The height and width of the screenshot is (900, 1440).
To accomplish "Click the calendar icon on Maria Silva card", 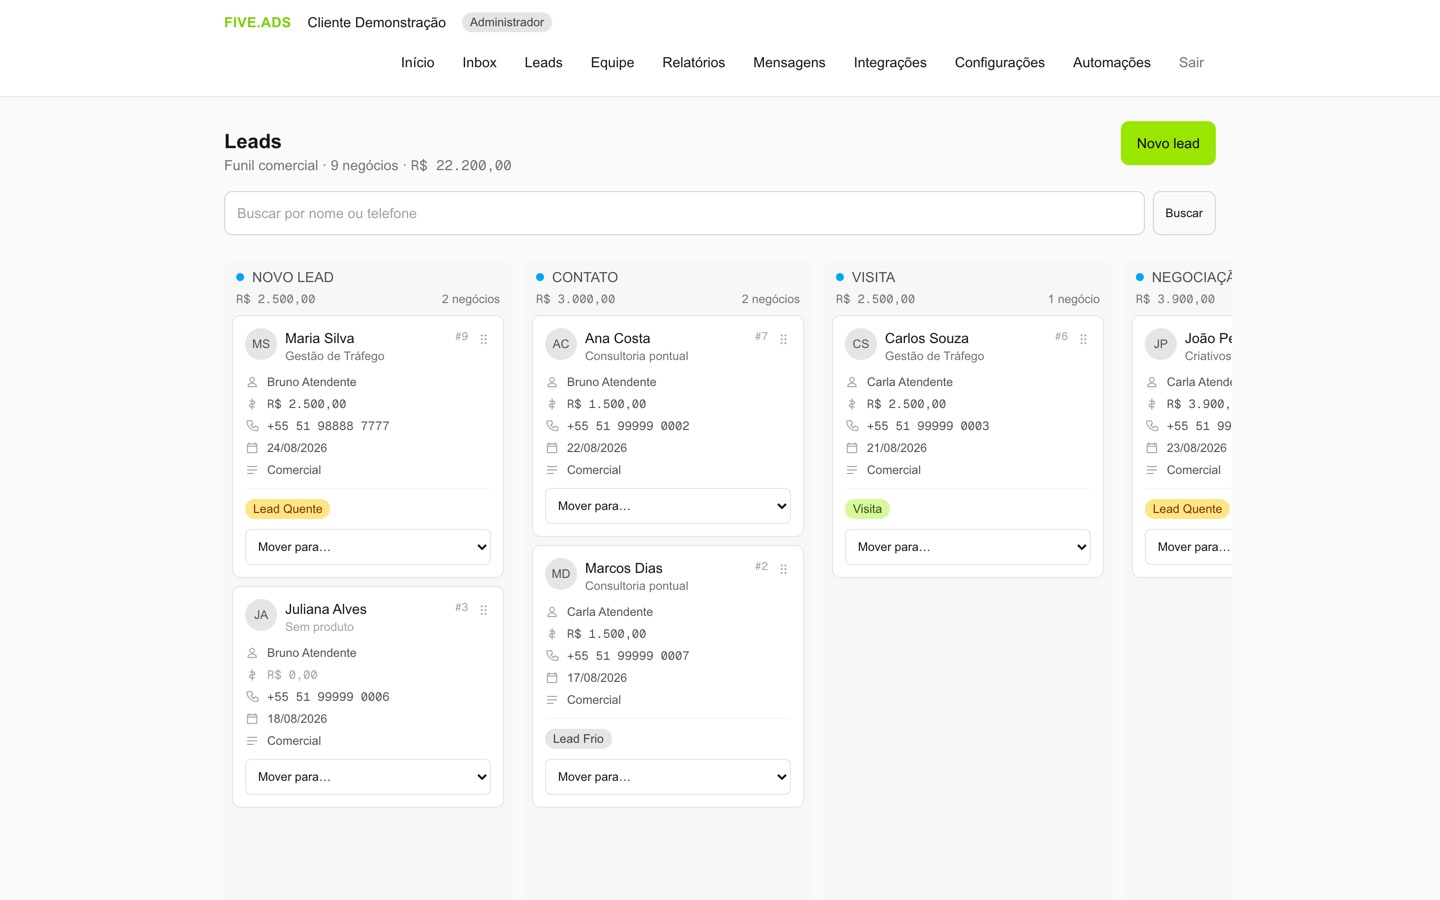I will point(252,448).
